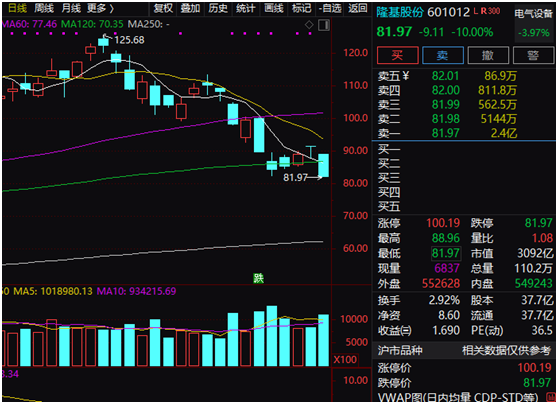
Task: Click the ¥ icon beside 卖五
Action: [406, 76]
